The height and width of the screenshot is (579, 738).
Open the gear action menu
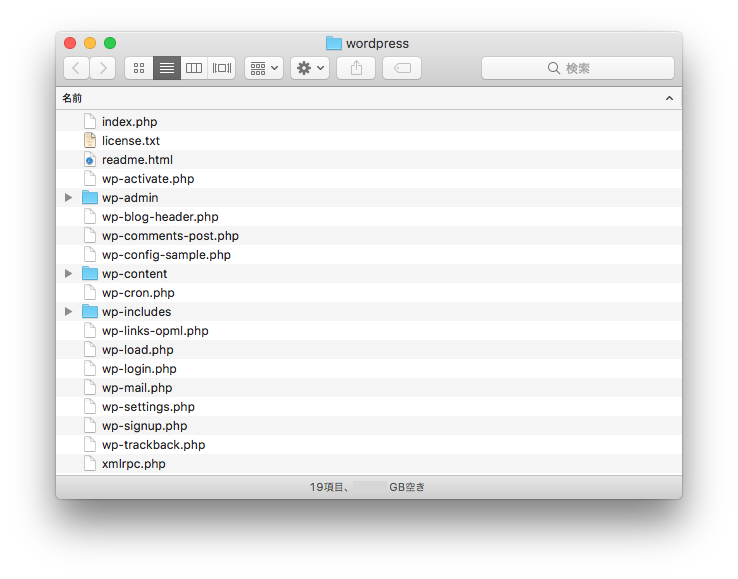(310, 68)
